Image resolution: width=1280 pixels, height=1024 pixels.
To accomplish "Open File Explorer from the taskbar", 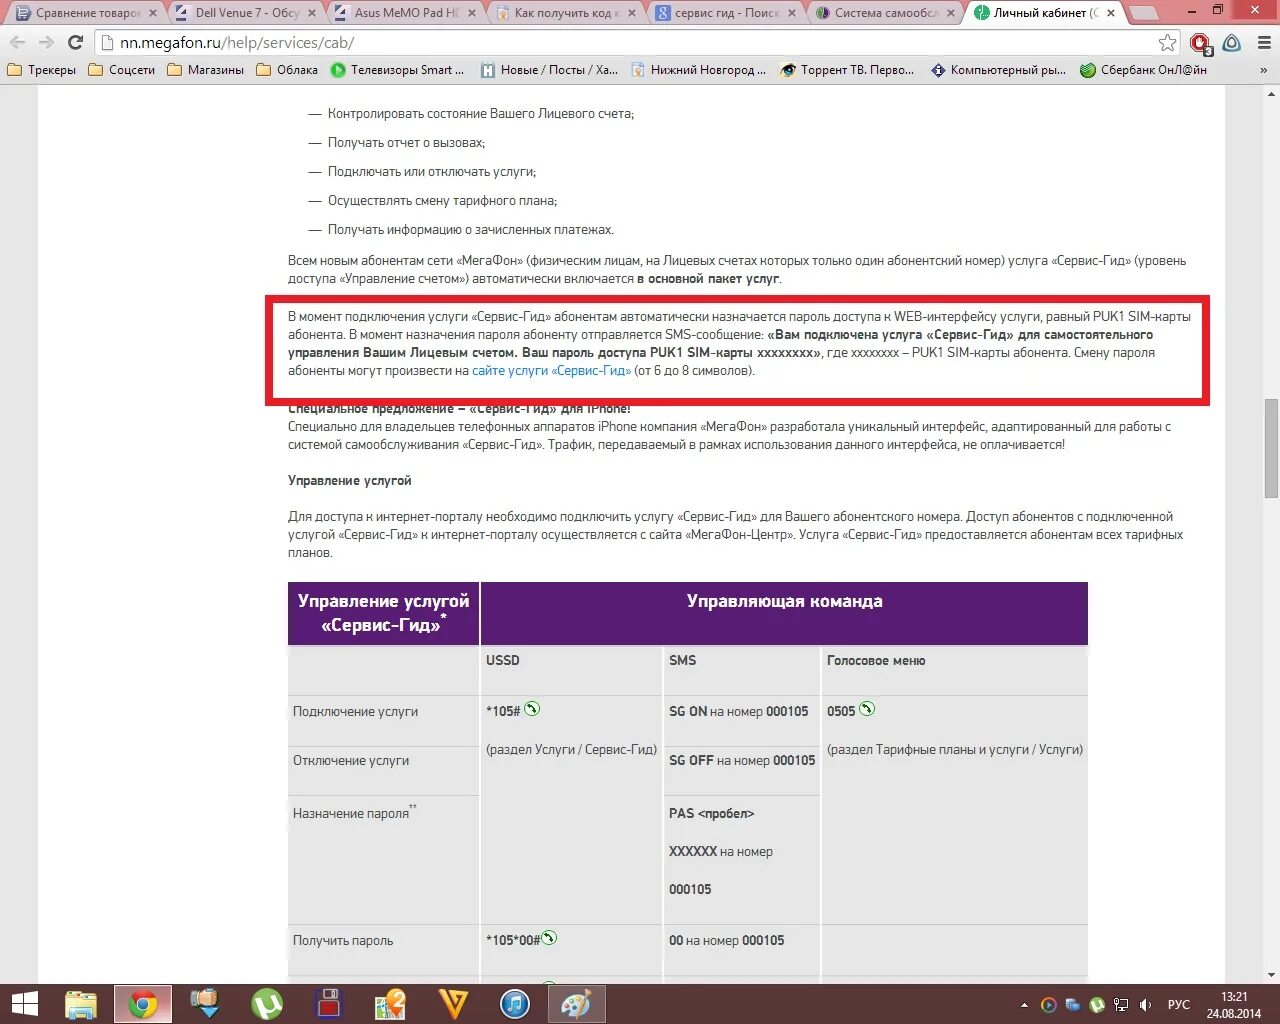I will tap(81, 1004).
